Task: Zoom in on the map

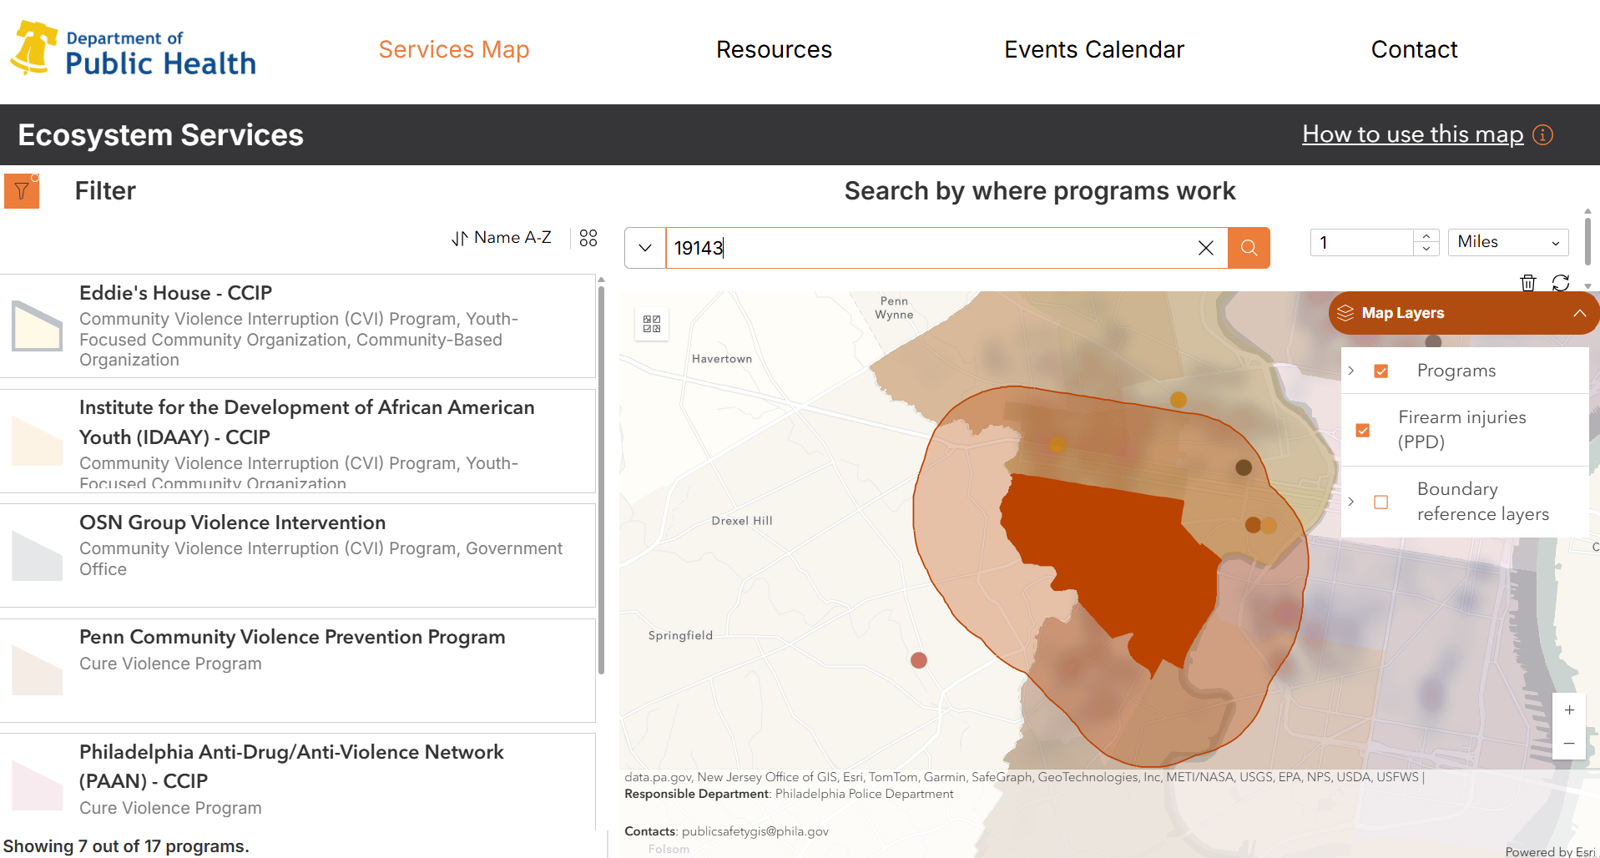Action: [1569, 710]
